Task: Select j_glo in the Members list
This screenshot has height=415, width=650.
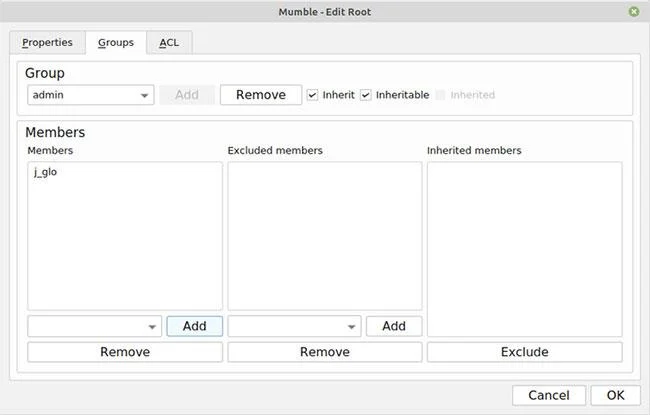Action: 124,172
